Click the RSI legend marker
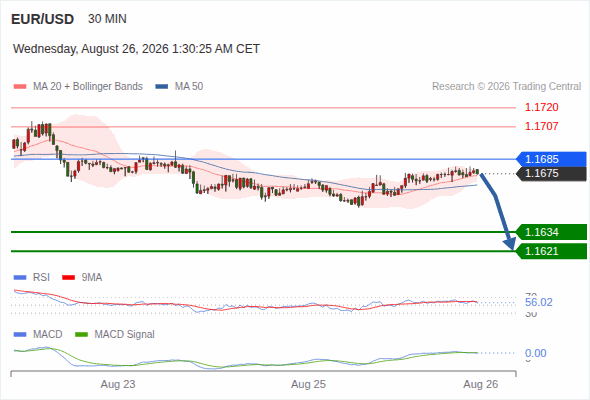This screenshot has height=400, width=590. coord(20,278)
